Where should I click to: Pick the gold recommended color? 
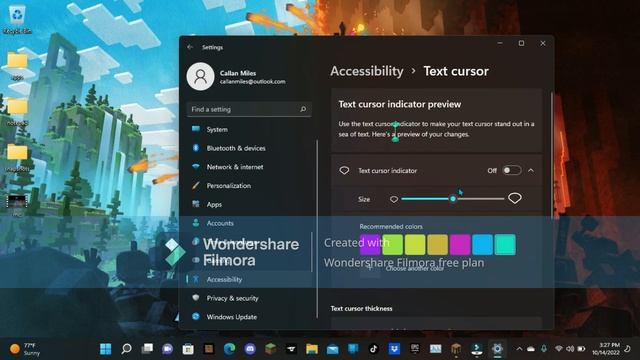(x=438, y=244)
